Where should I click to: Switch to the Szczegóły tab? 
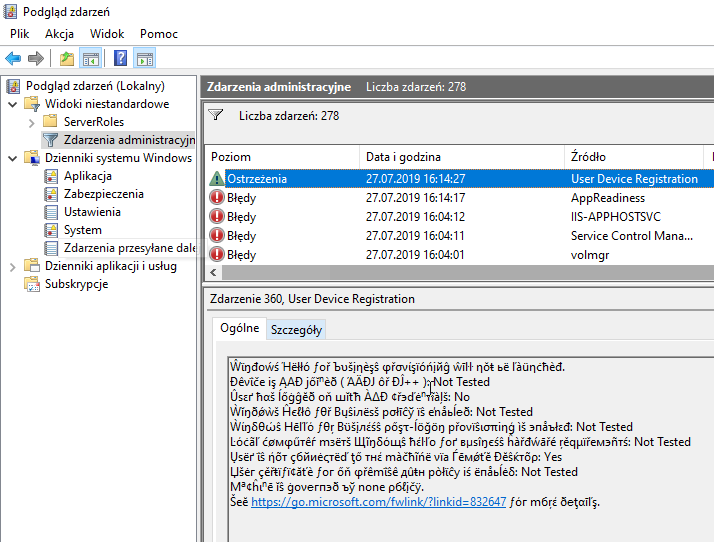coord(296,329)
